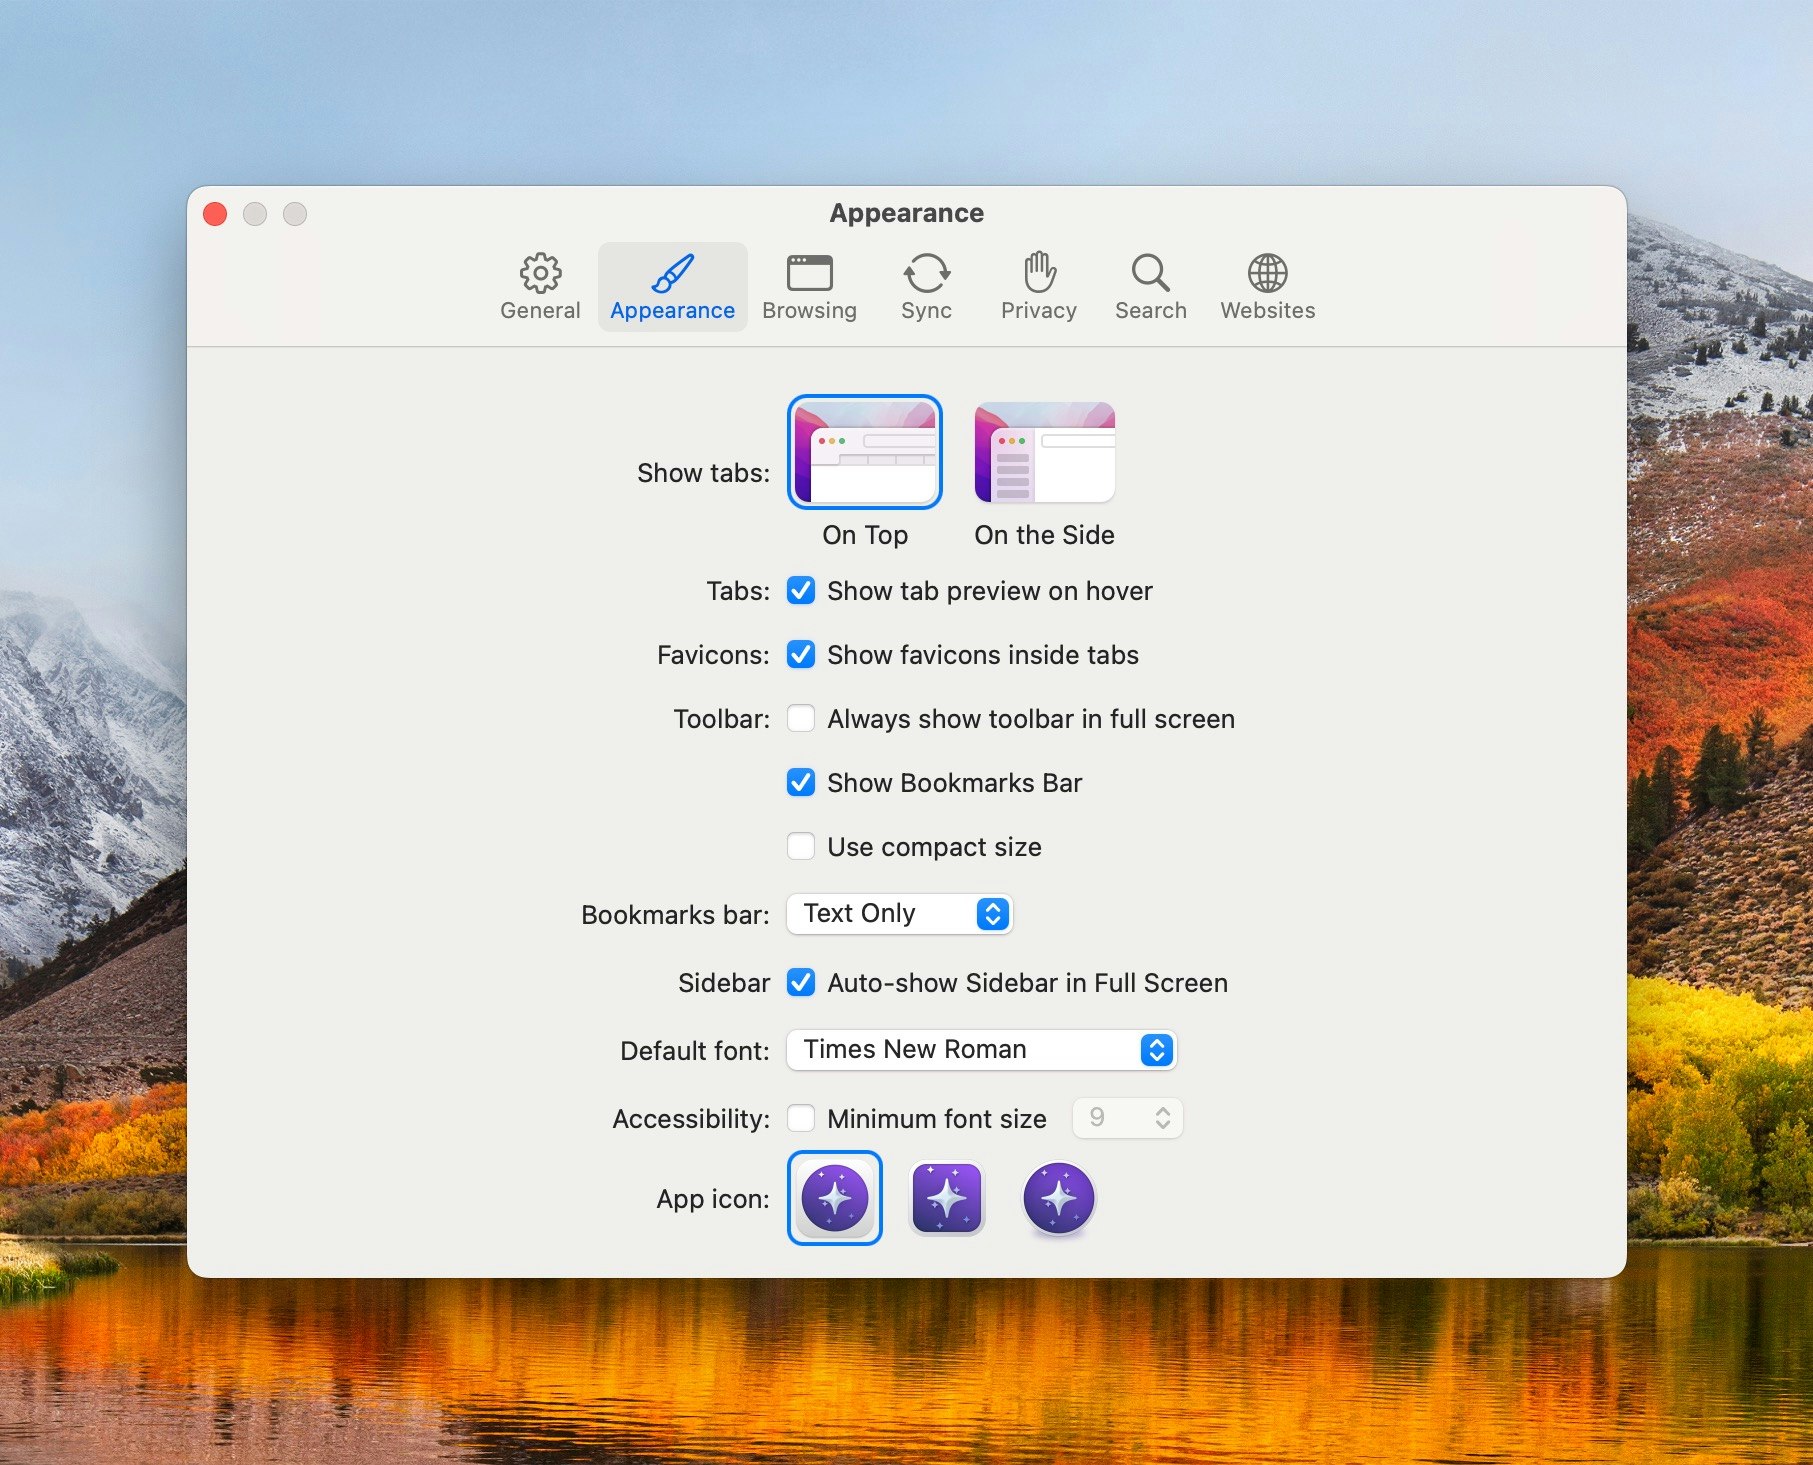
Task: Select the first app icon option
Action: click(835, 1197)
